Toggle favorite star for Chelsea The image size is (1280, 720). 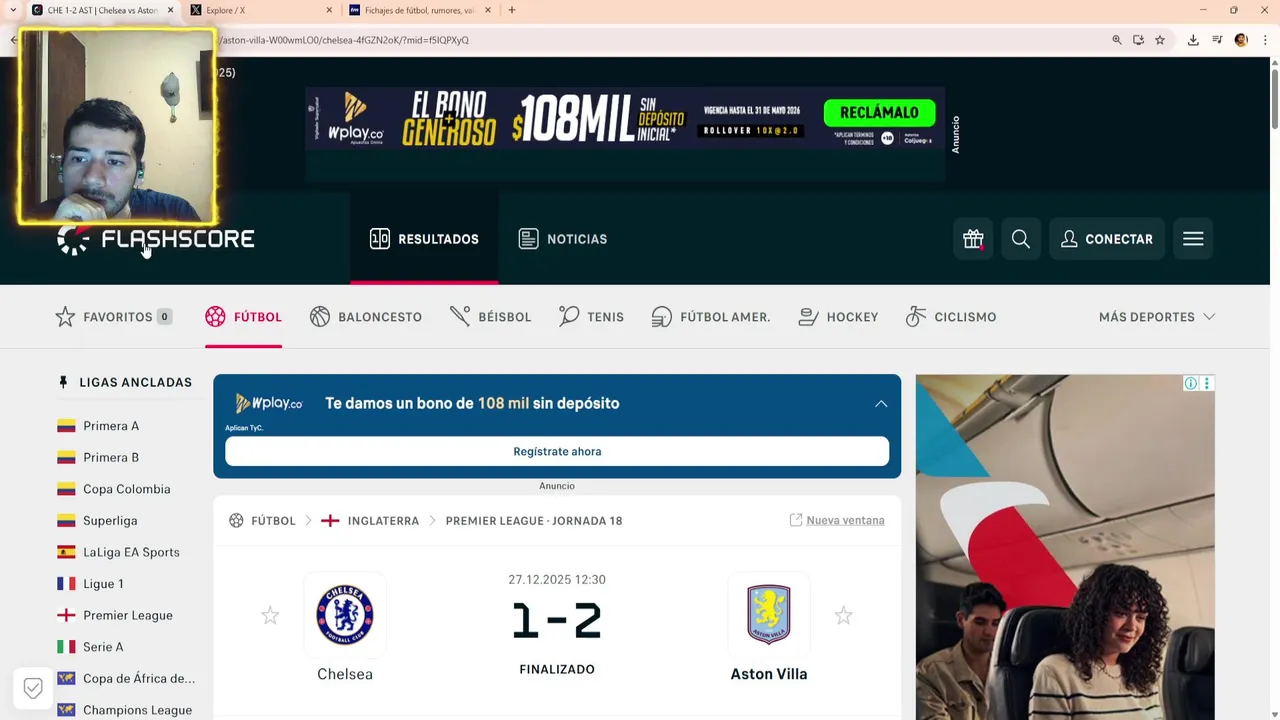pos(270,616)
